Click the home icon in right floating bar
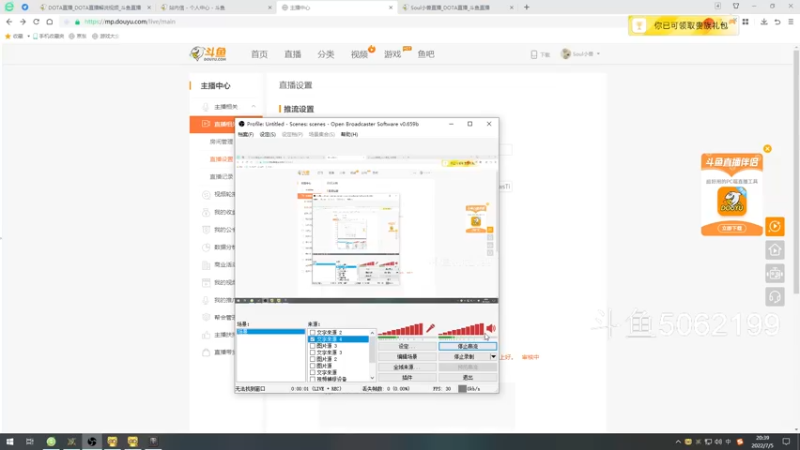This screenshot has width=800, height=450. click(x=774, y=250)
